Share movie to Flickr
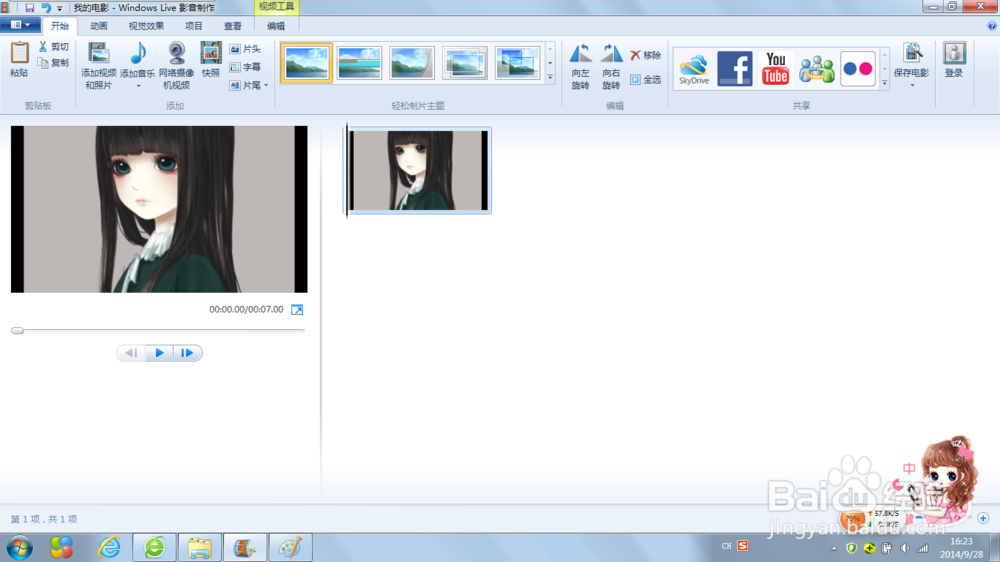1000x562 pixels. click(857, 69)
